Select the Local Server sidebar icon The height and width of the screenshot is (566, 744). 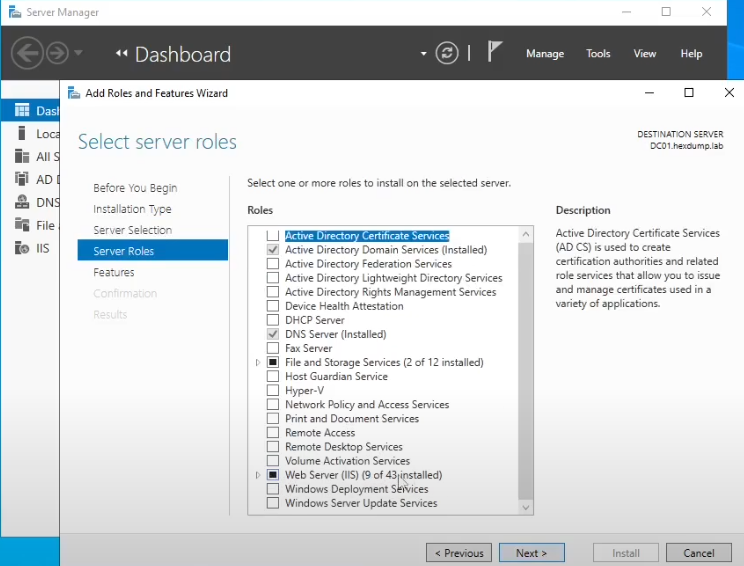(x=21, y=133)
